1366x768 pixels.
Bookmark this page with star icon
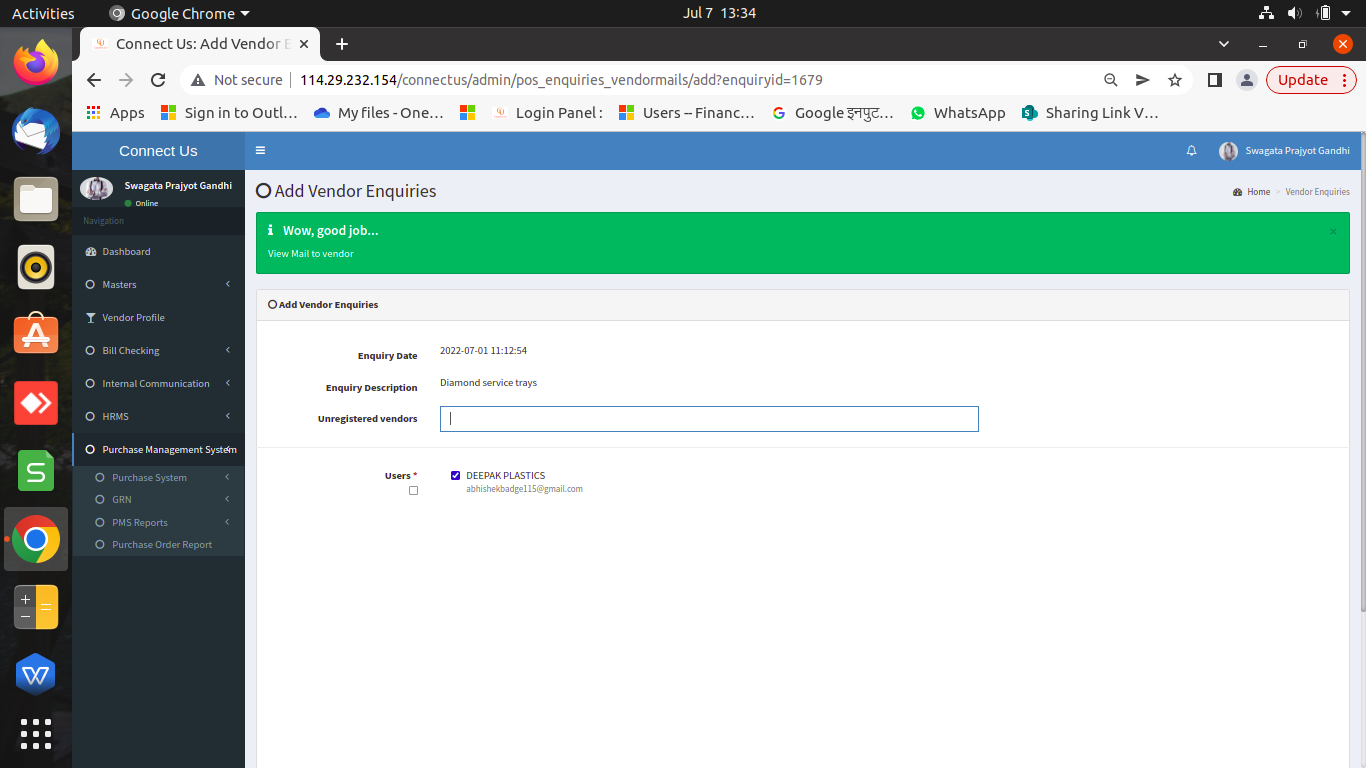(x=1175, y=80)
